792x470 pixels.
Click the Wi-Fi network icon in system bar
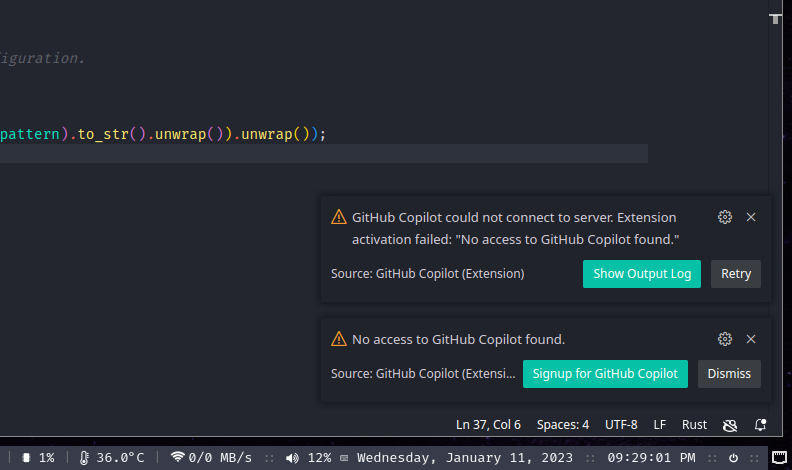177,457
